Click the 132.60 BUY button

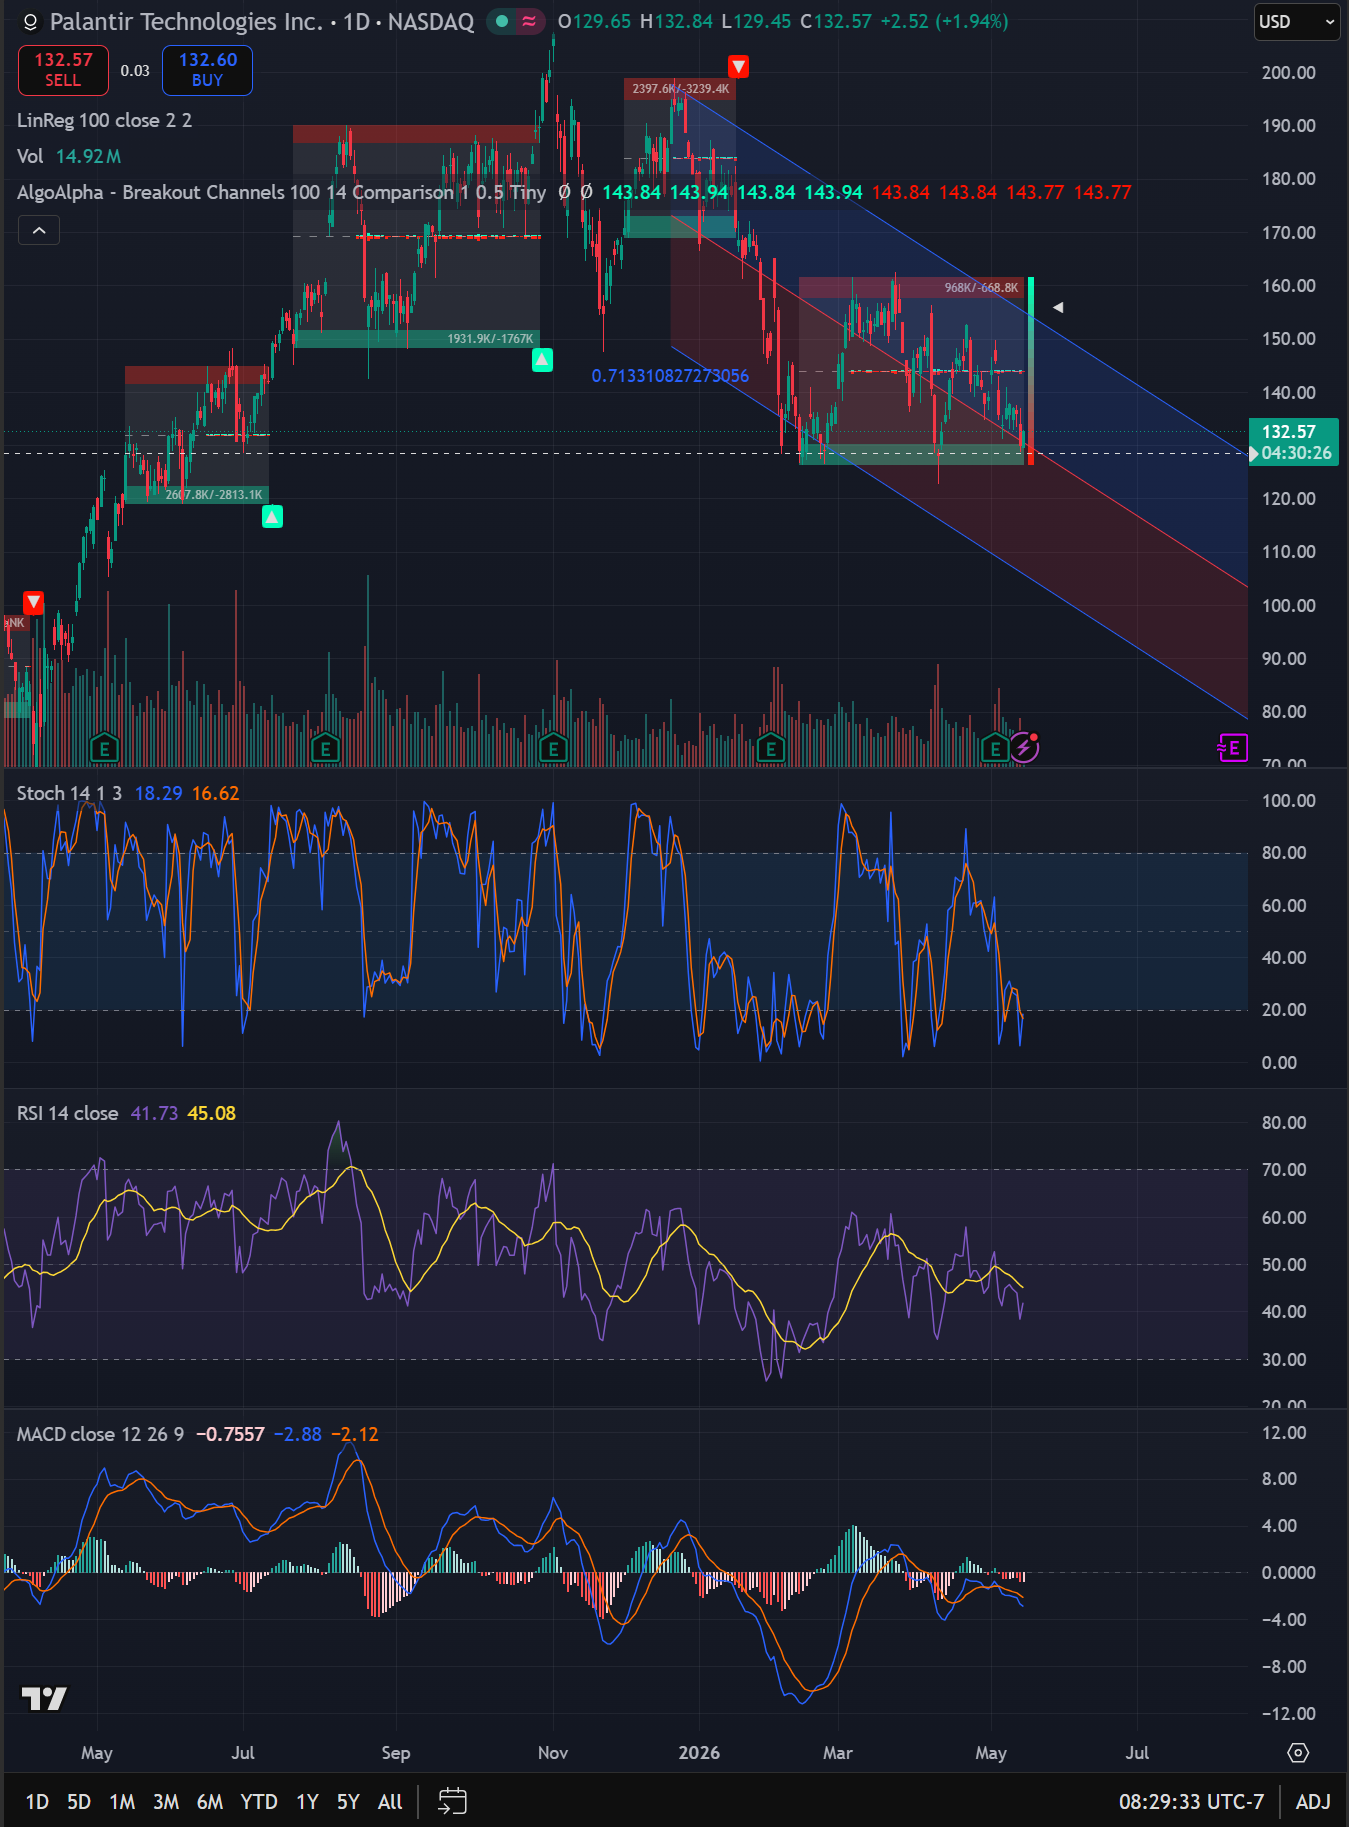208,69
